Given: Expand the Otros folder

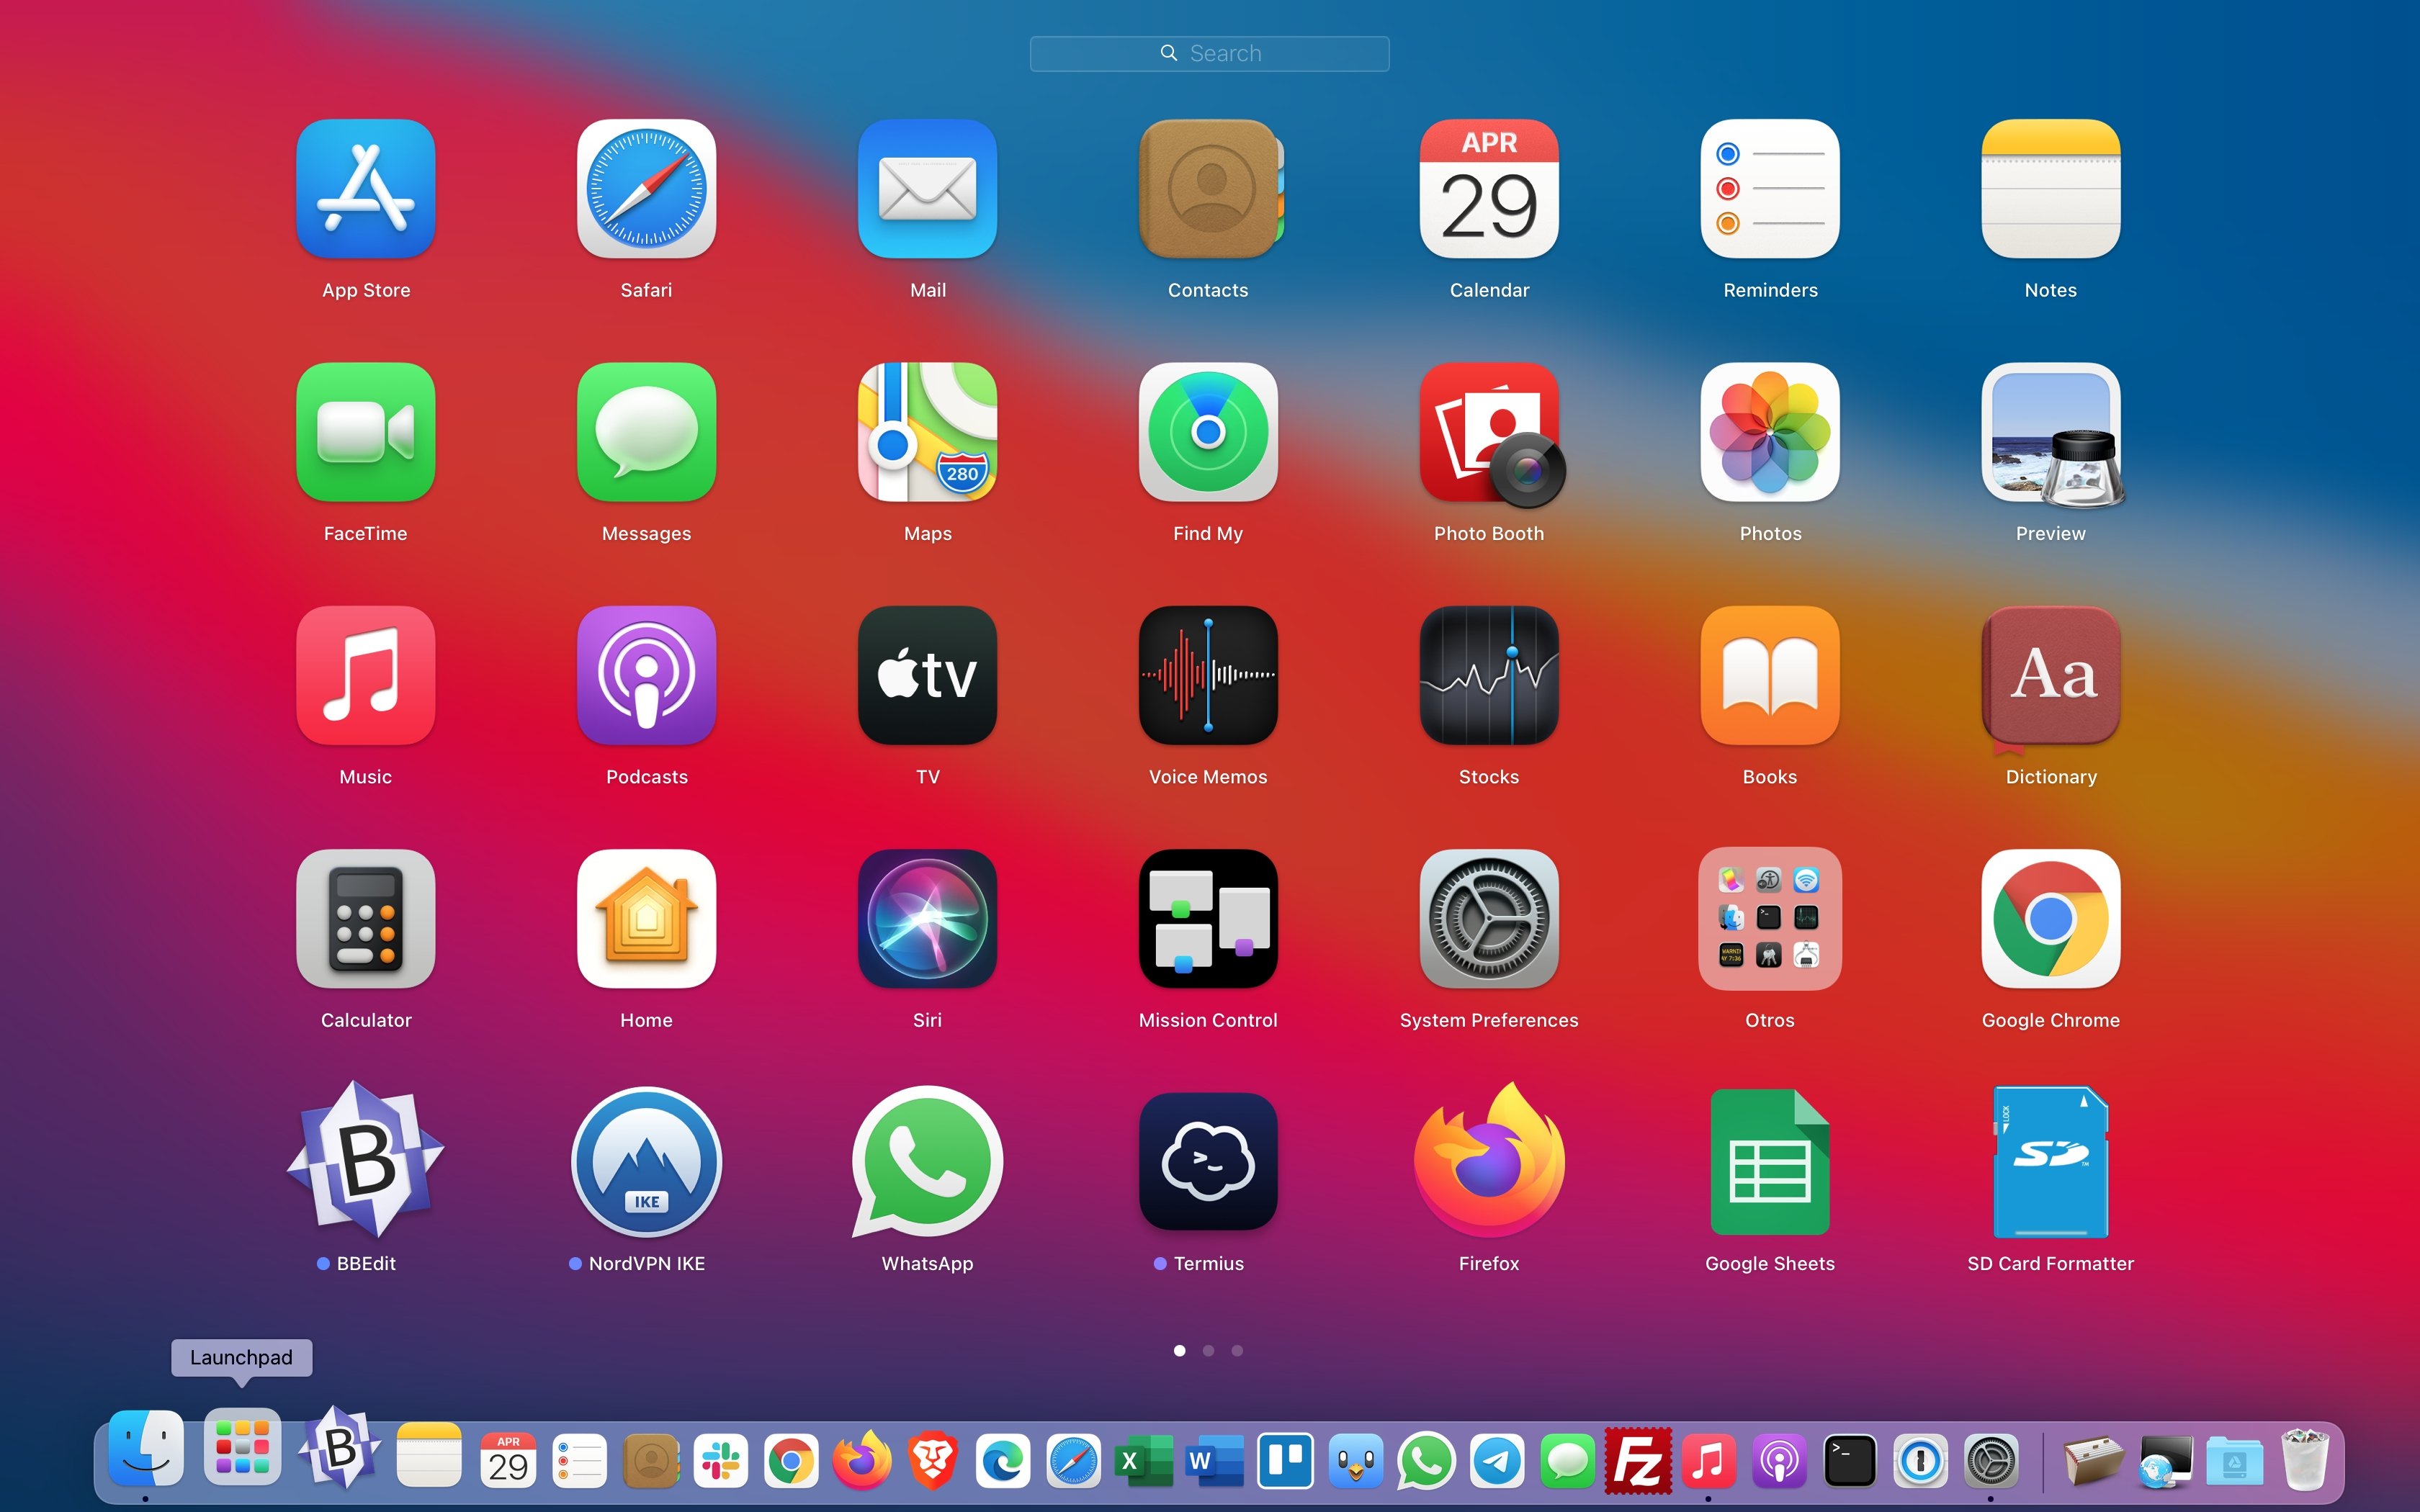Looking at the screenshot, I should [1769, 918].
